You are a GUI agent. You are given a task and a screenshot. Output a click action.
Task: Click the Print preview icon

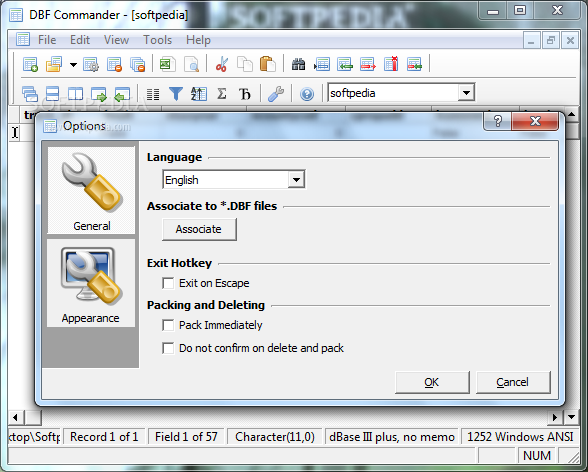pos(191,64)
